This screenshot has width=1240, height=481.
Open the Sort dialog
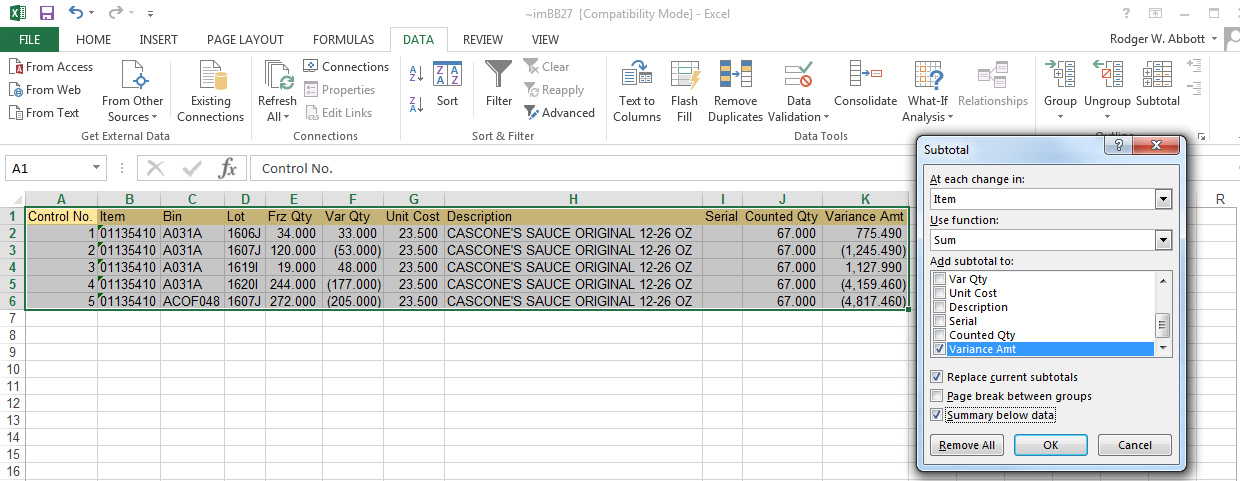click(x=447, y=85)
